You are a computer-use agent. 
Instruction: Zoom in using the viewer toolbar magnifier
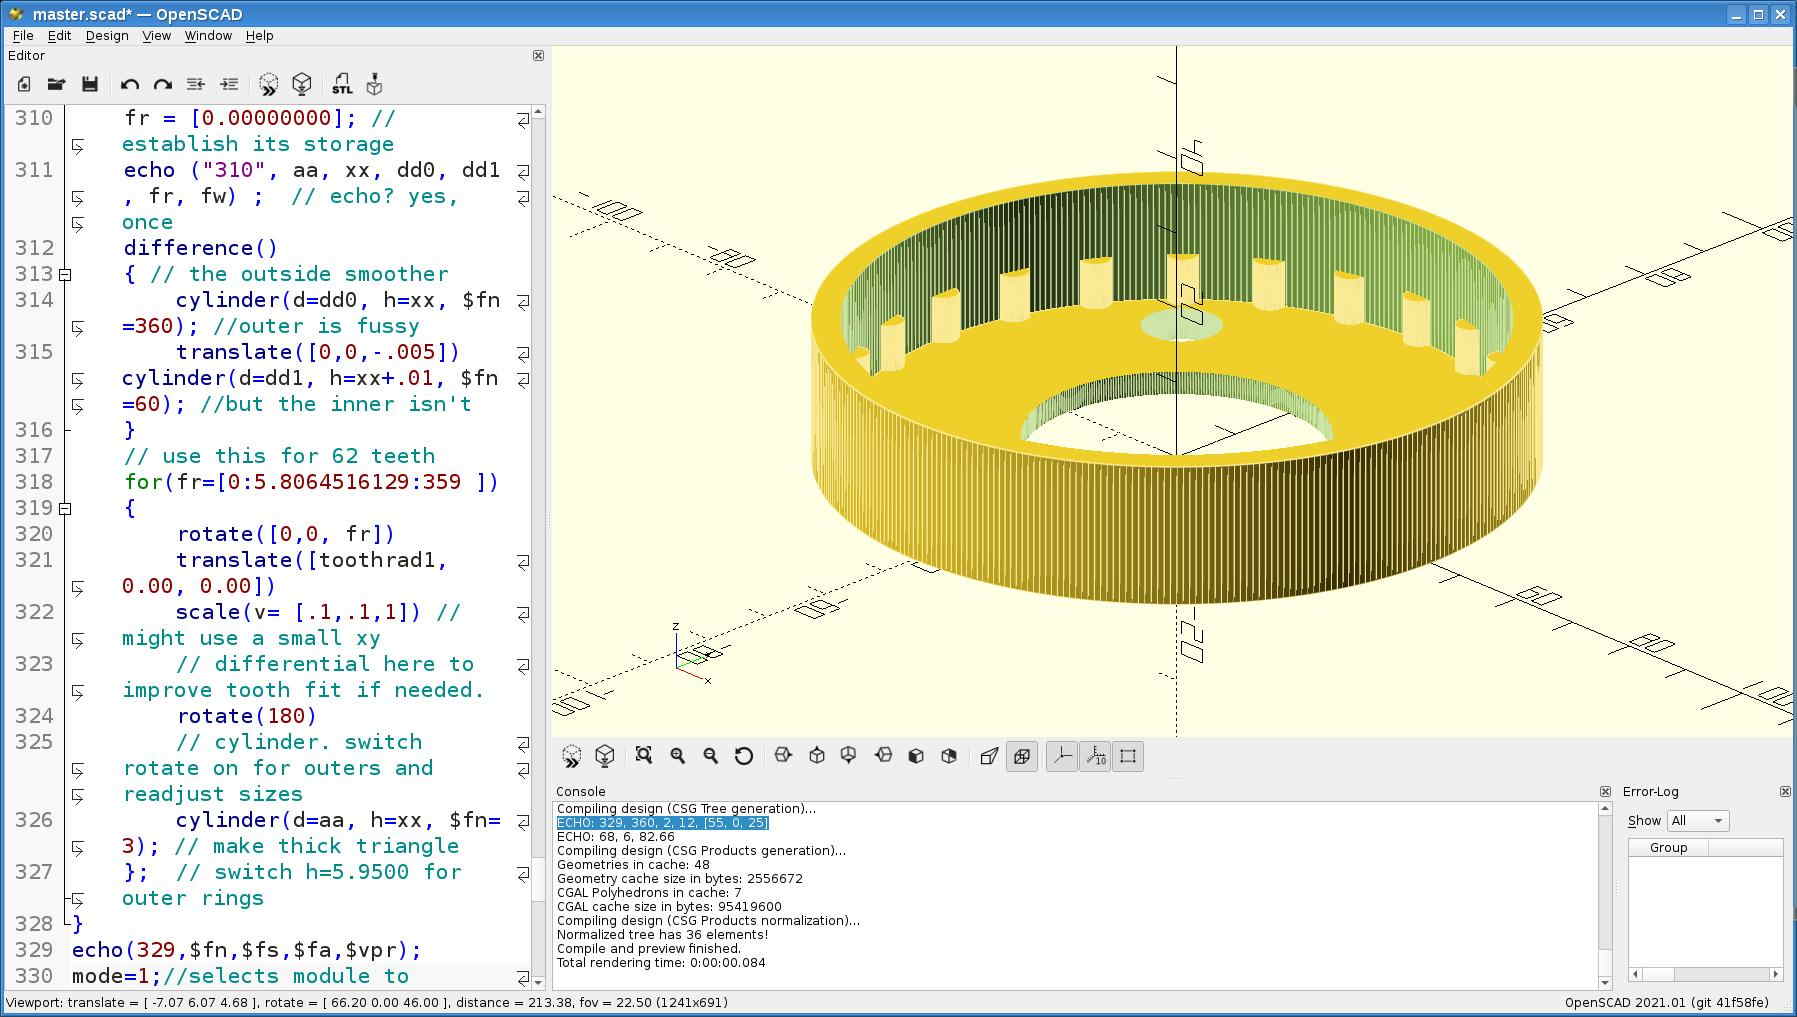click(677, 756)
